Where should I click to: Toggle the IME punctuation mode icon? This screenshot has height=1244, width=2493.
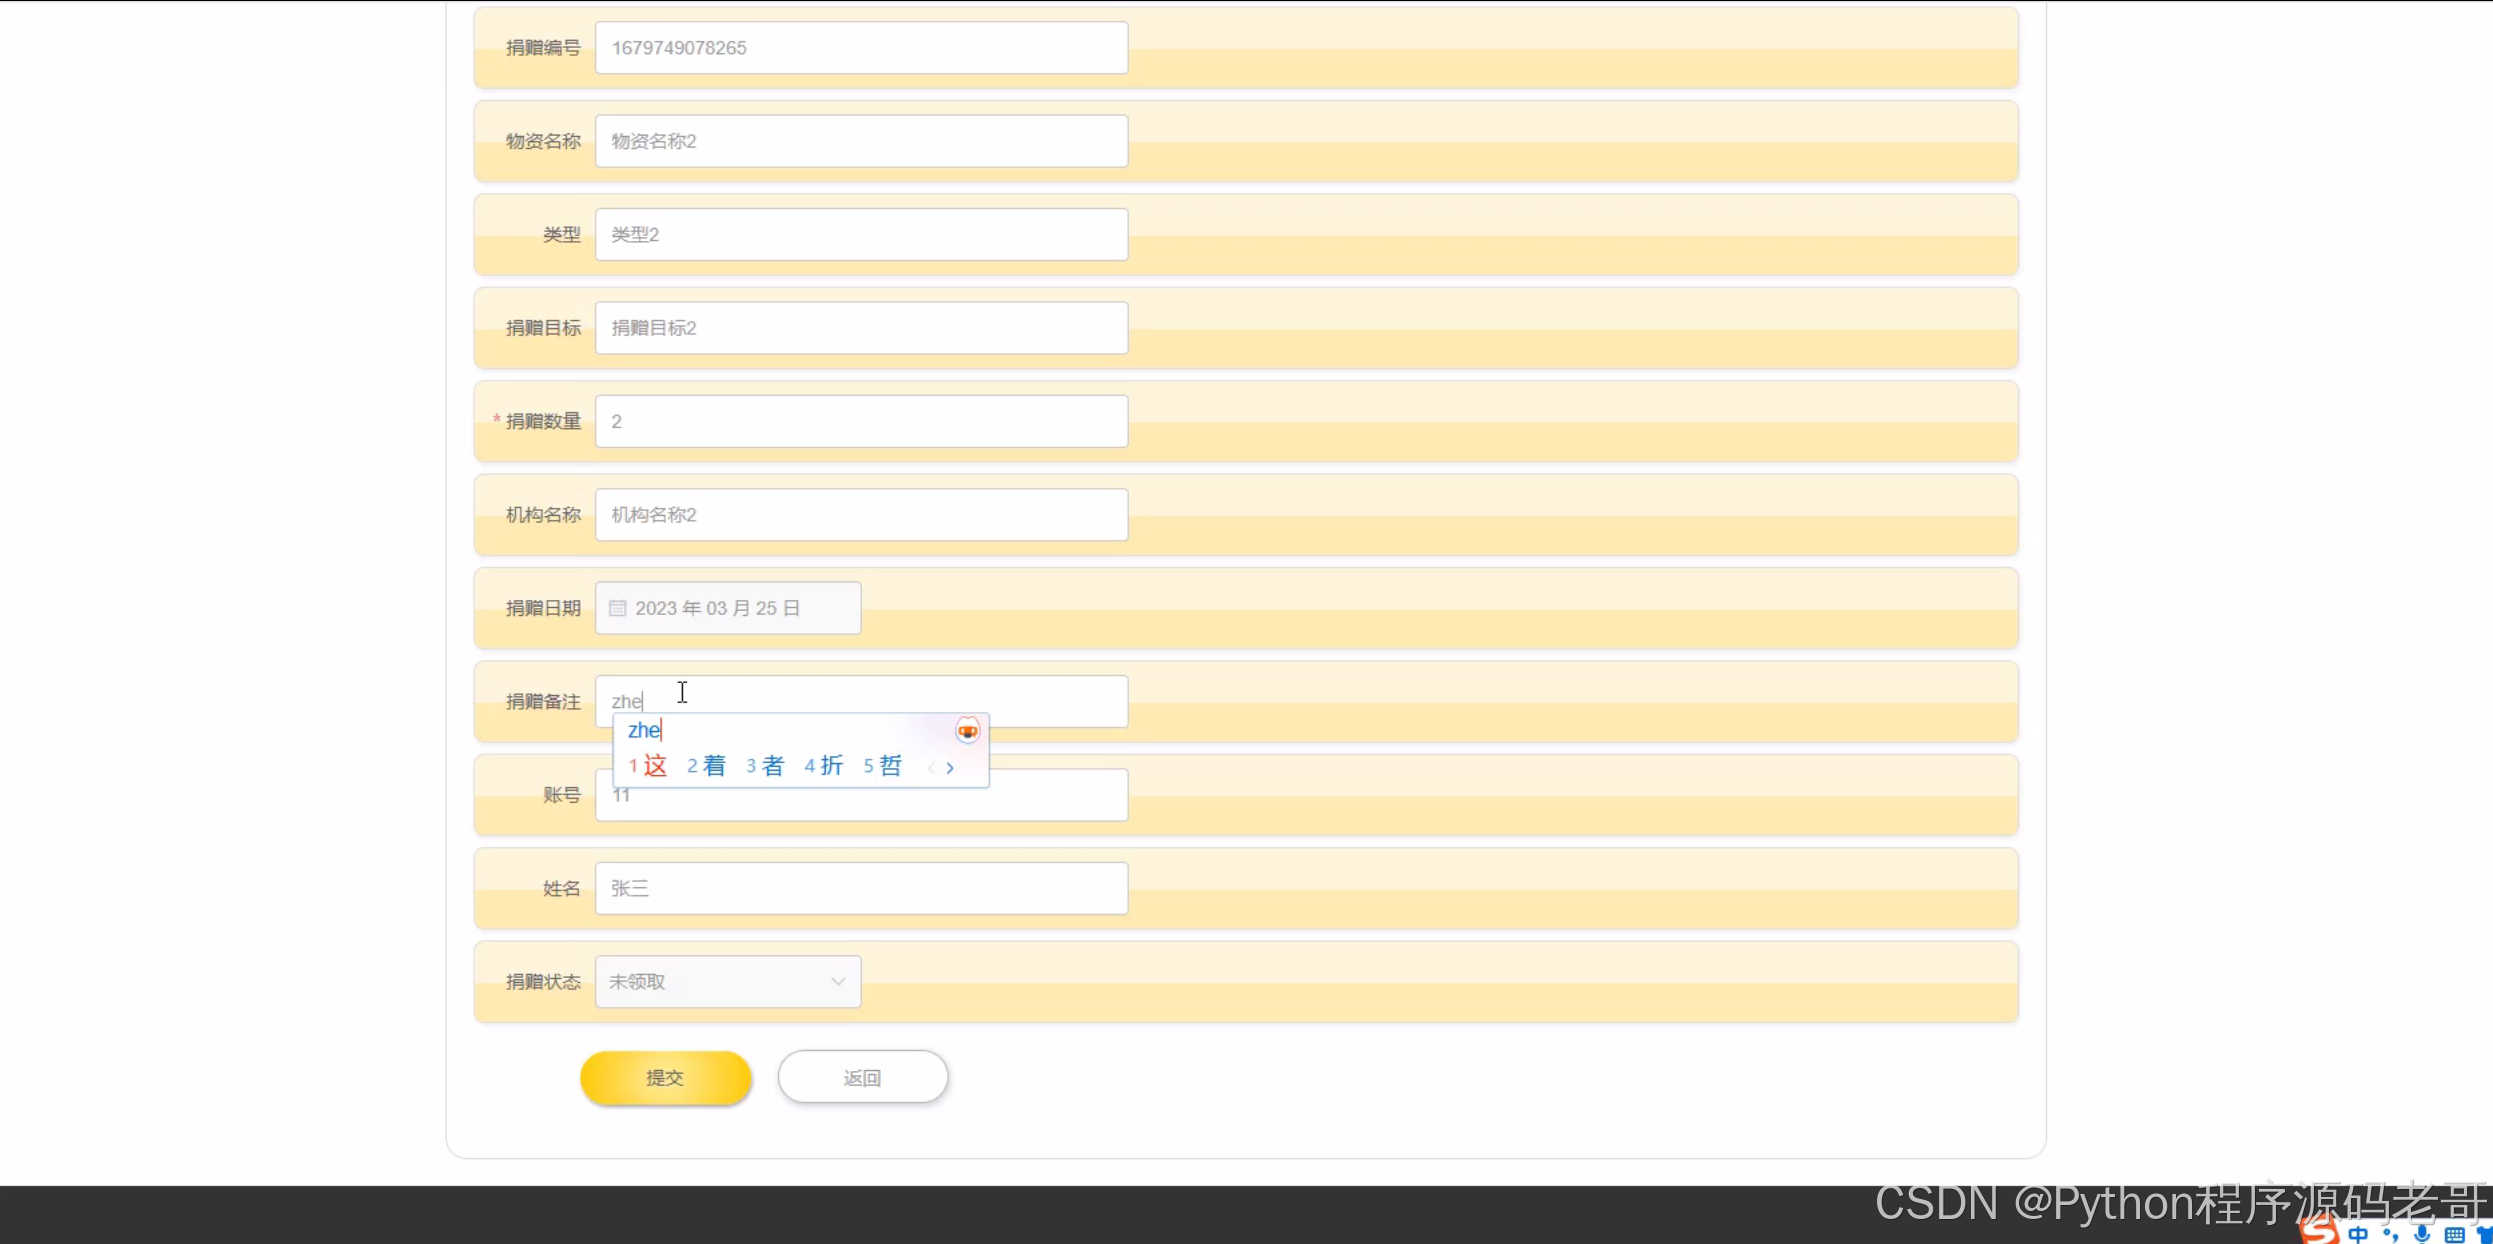coord(2391,1235)
